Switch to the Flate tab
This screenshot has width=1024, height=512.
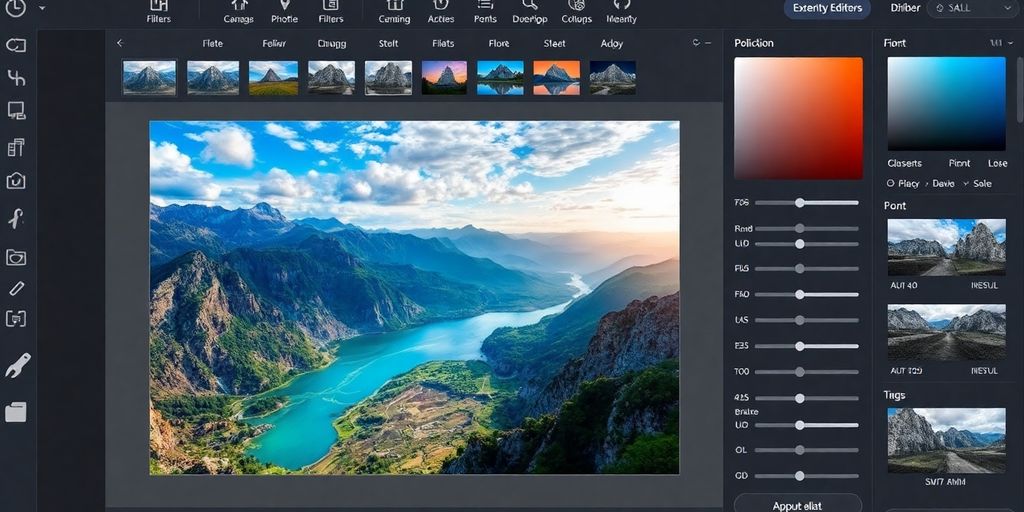212,44
